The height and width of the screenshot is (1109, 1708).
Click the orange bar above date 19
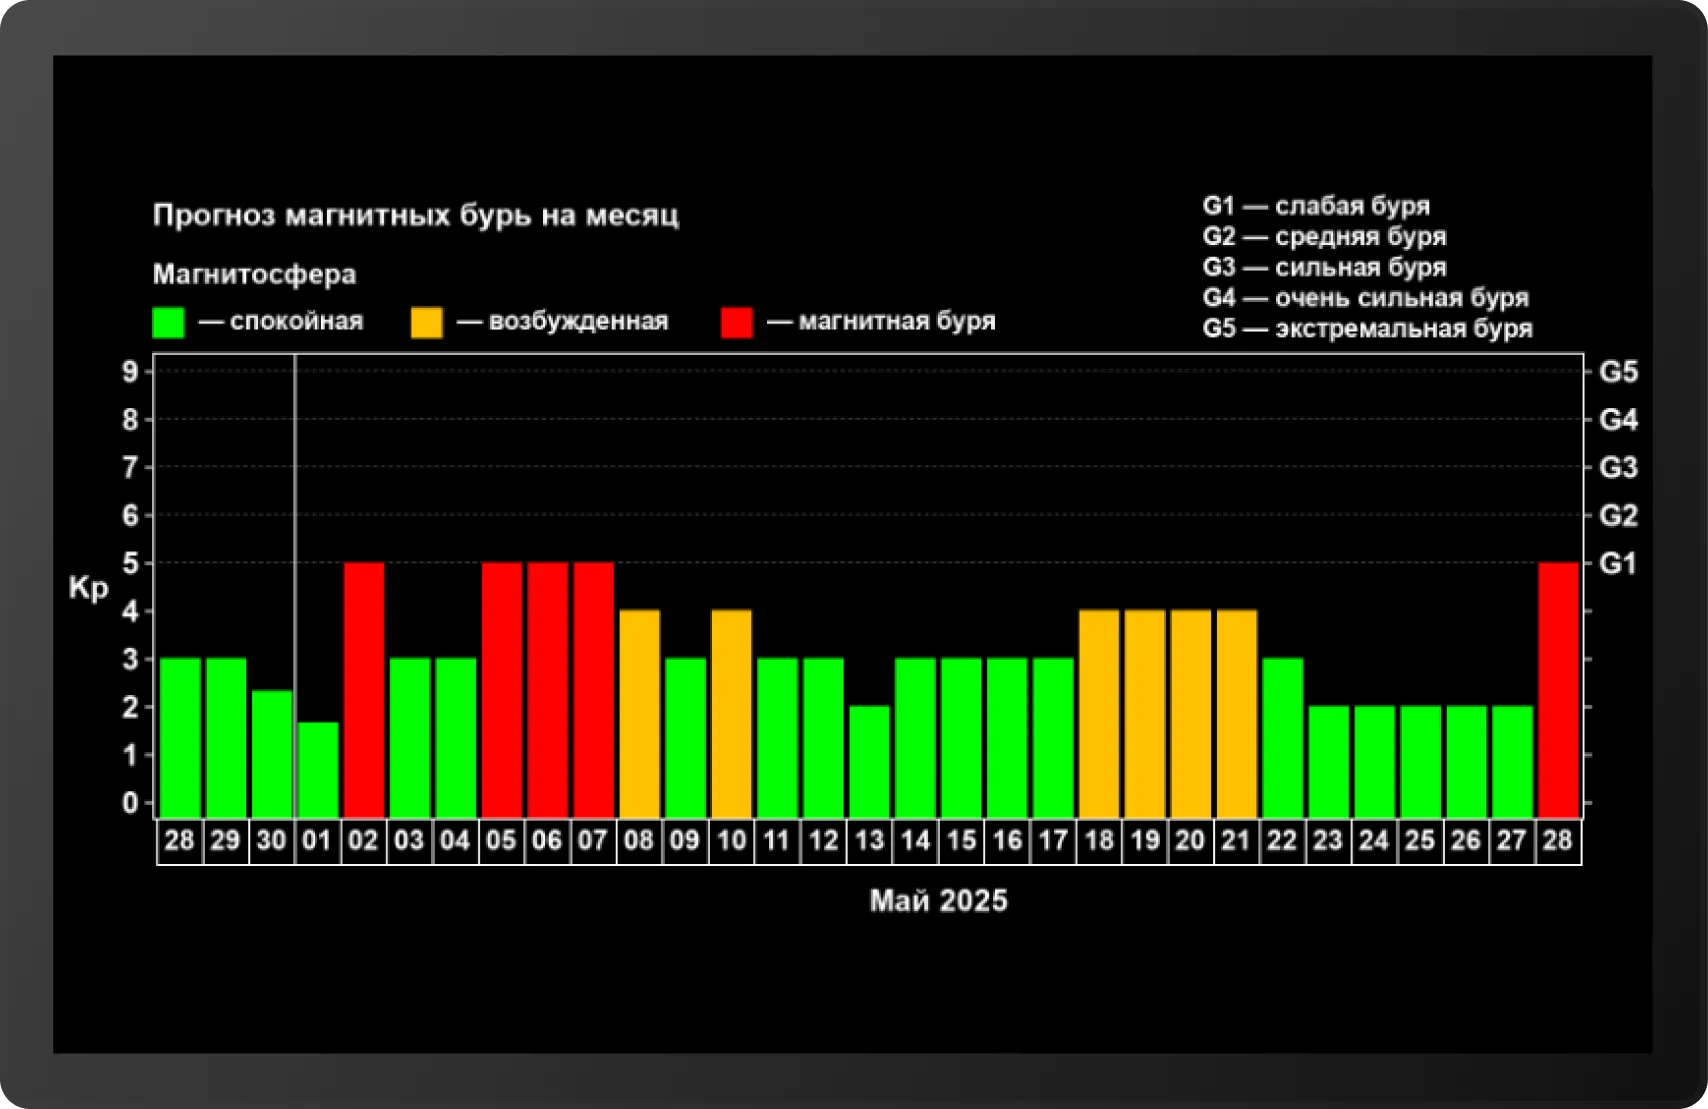pyautogui.click(x=1144, y=713)
